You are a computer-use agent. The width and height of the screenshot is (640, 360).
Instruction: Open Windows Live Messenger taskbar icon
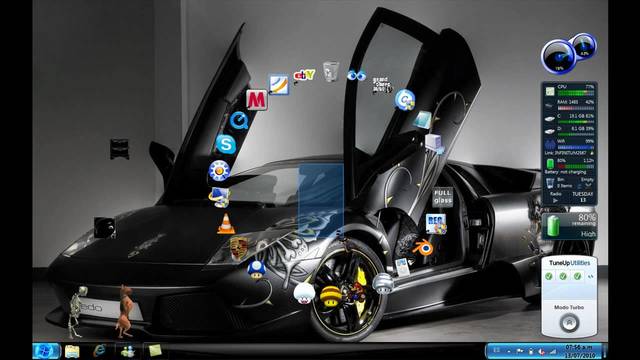click(x=127, y=351)
